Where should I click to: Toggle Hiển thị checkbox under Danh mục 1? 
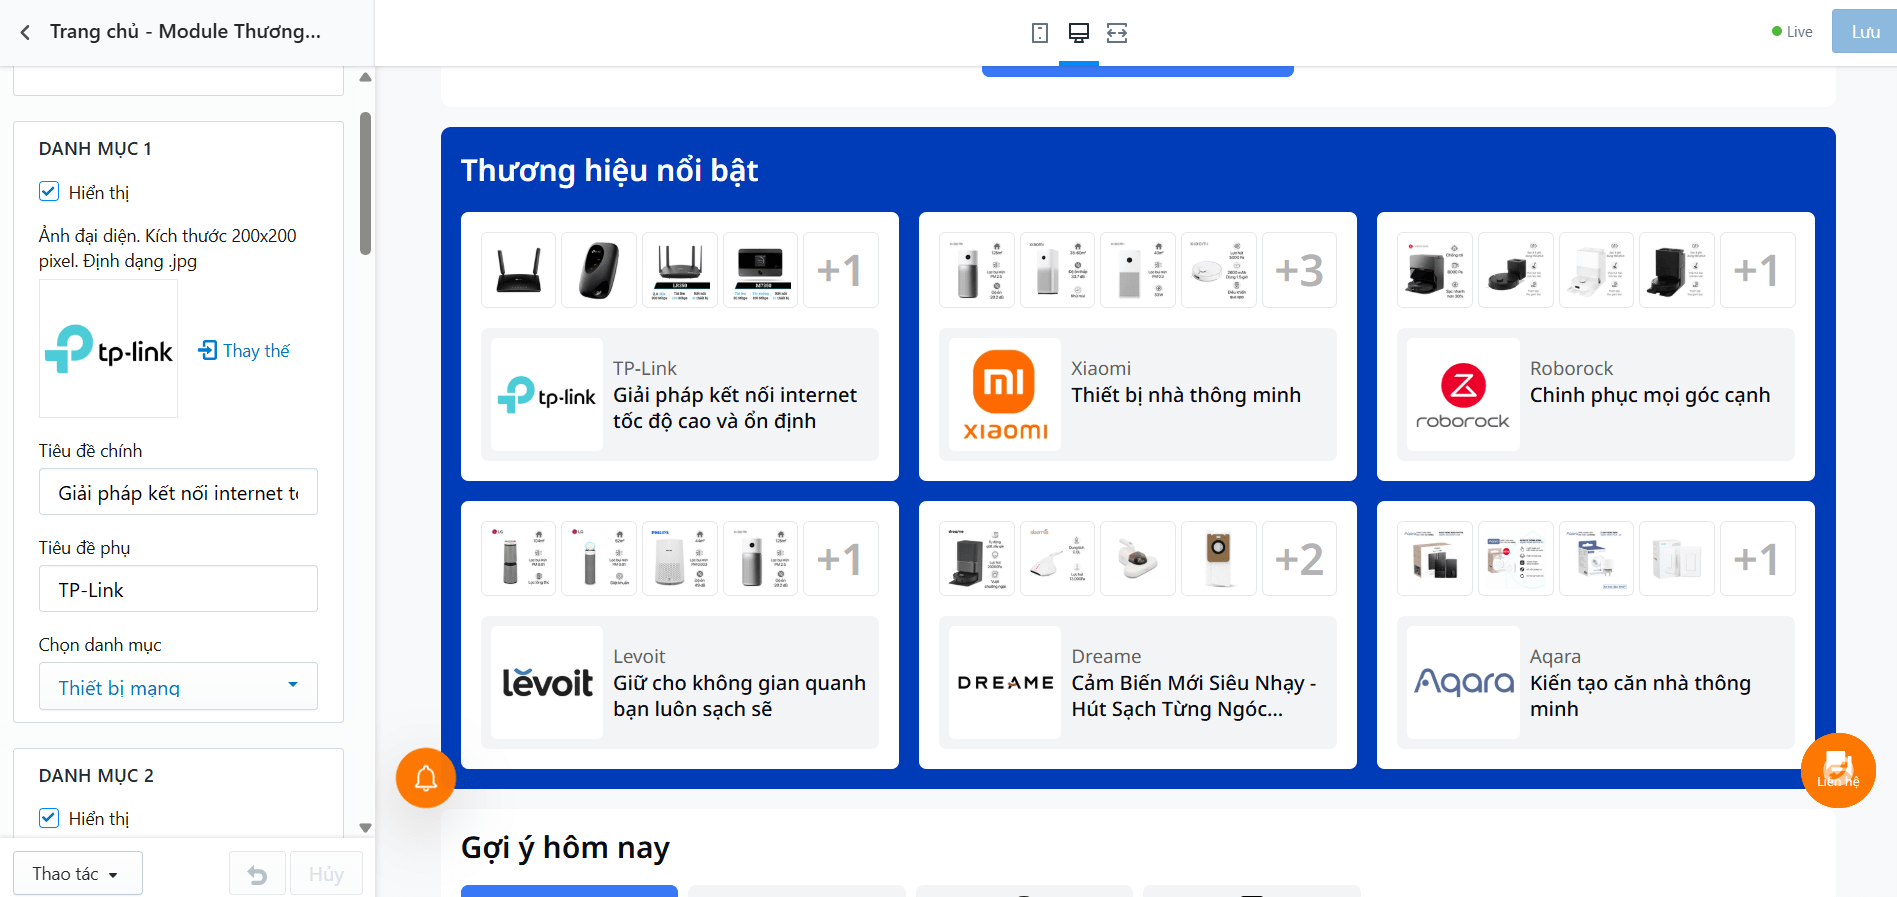49,191
